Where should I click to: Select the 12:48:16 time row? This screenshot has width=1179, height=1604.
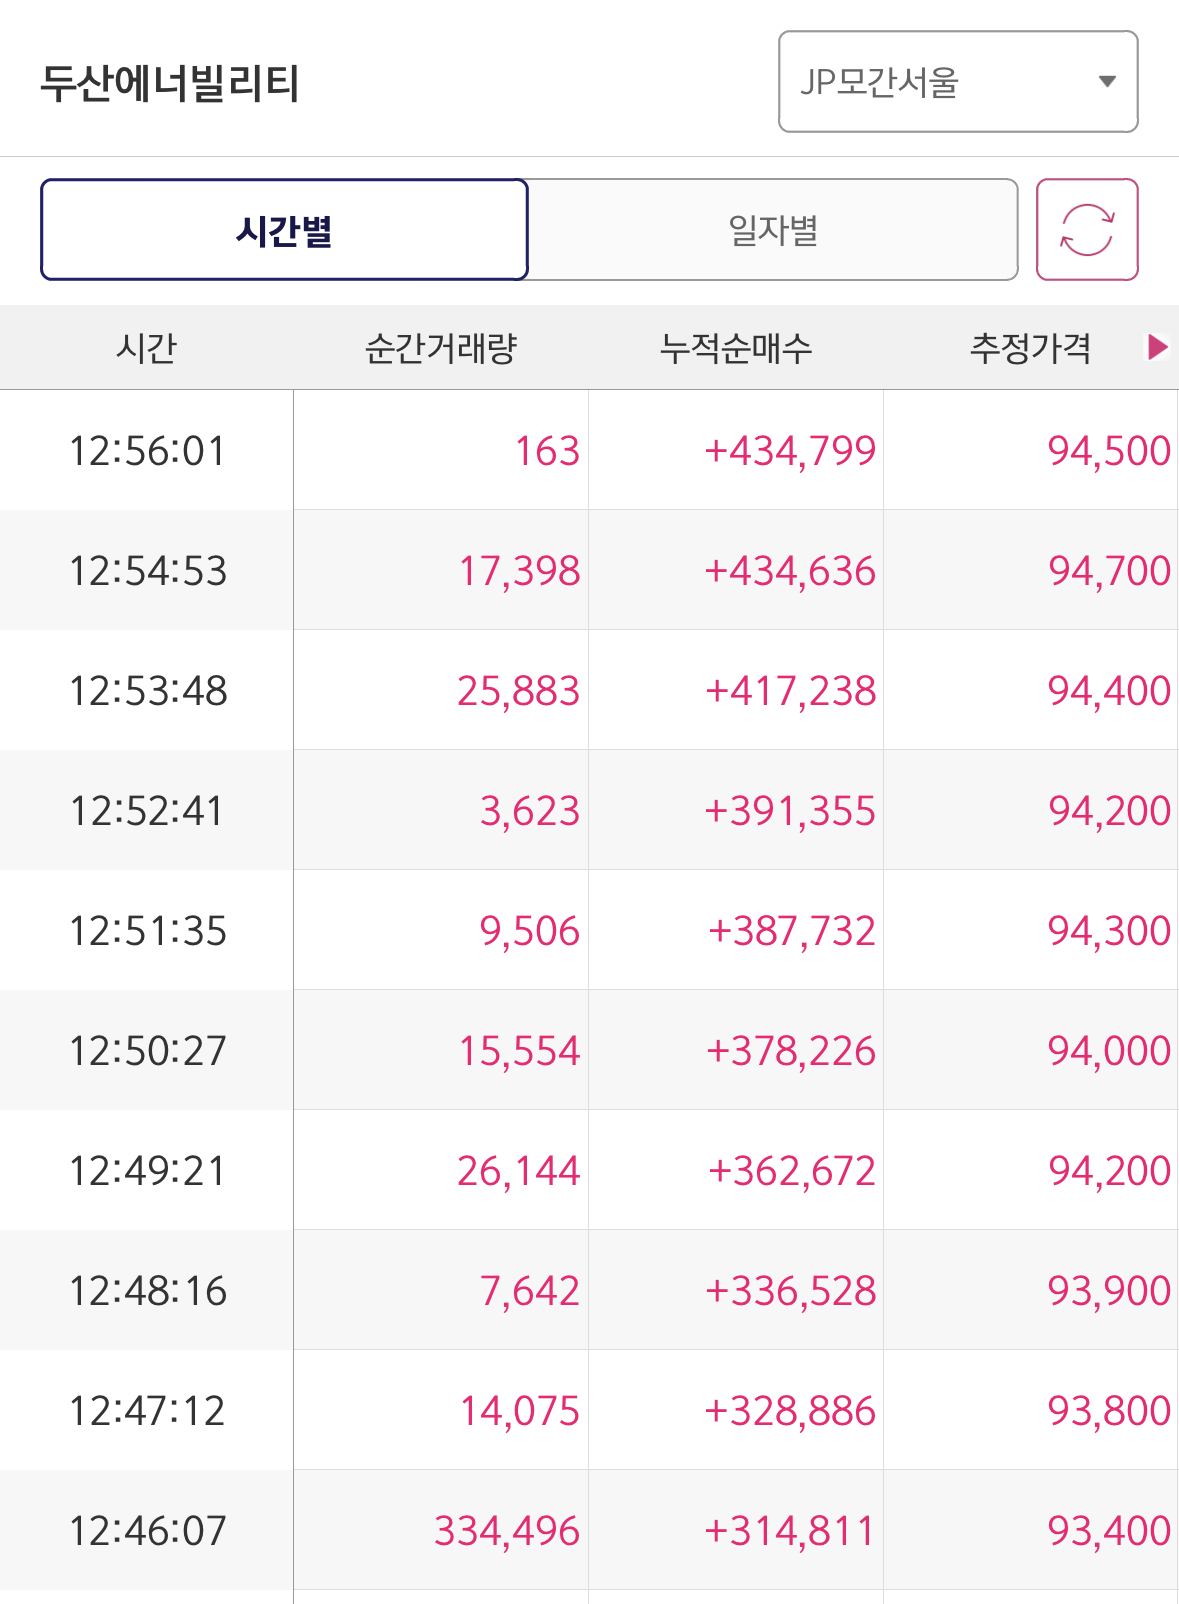(147, 1291)
